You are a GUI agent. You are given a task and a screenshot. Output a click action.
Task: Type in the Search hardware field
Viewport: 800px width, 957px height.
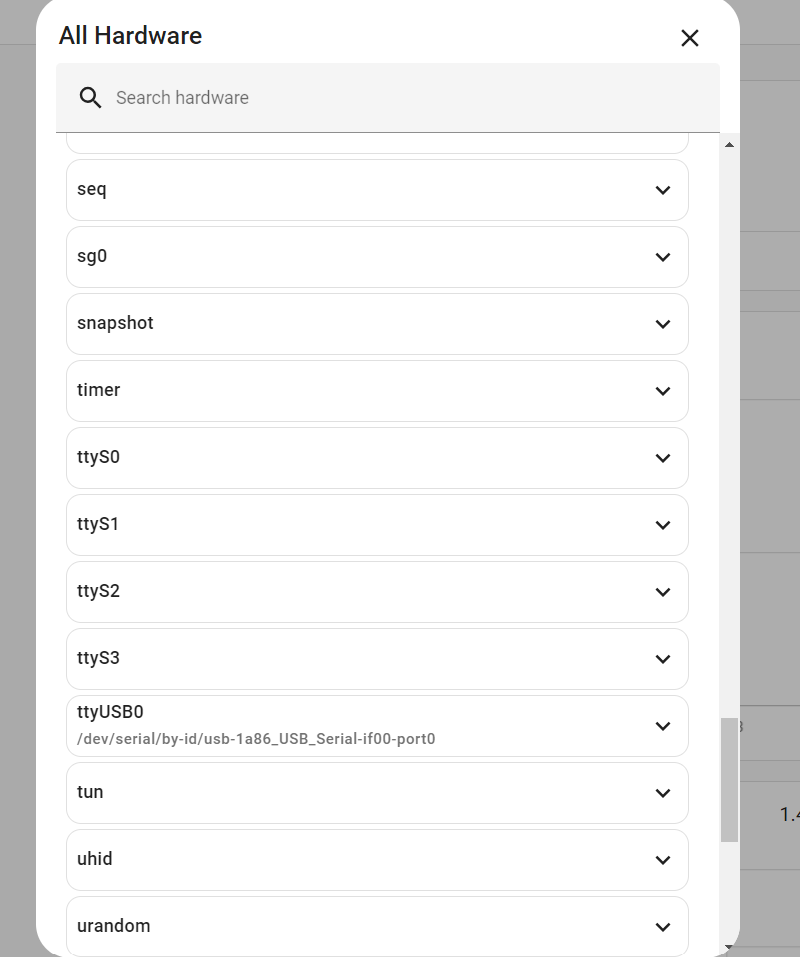[400, 98]
